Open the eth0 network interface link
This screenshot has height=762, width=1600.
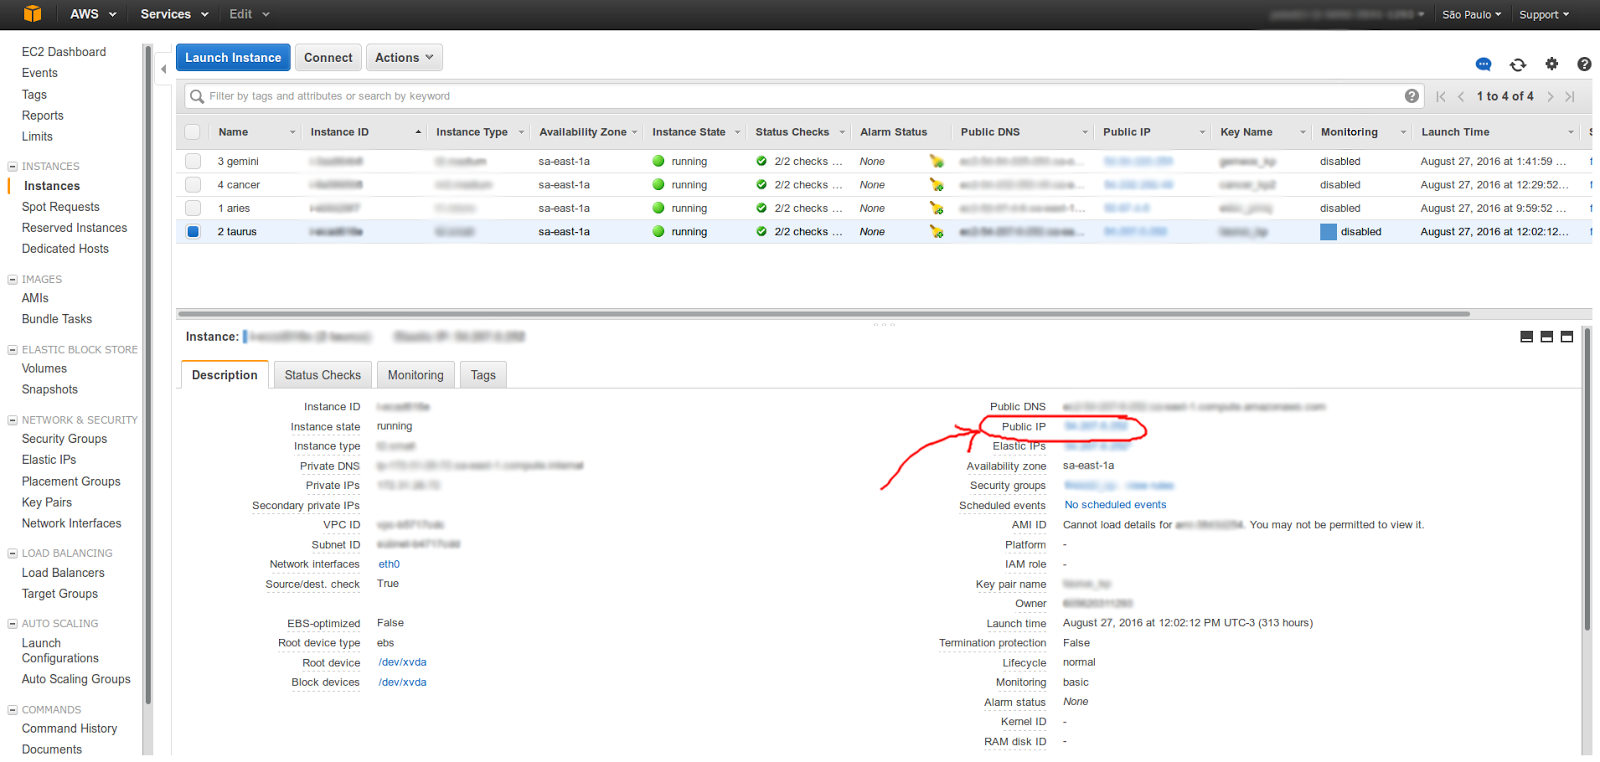389,565
